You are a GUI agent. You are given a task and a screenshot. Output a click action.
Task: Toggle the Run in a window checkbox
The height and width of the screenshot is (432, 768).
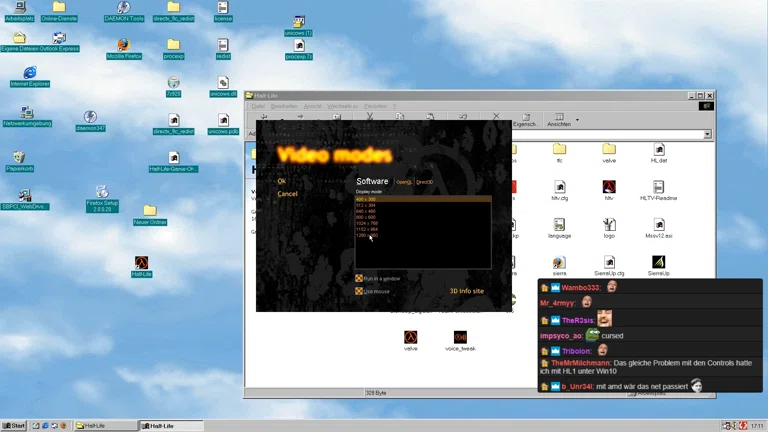tap(359, 278)
